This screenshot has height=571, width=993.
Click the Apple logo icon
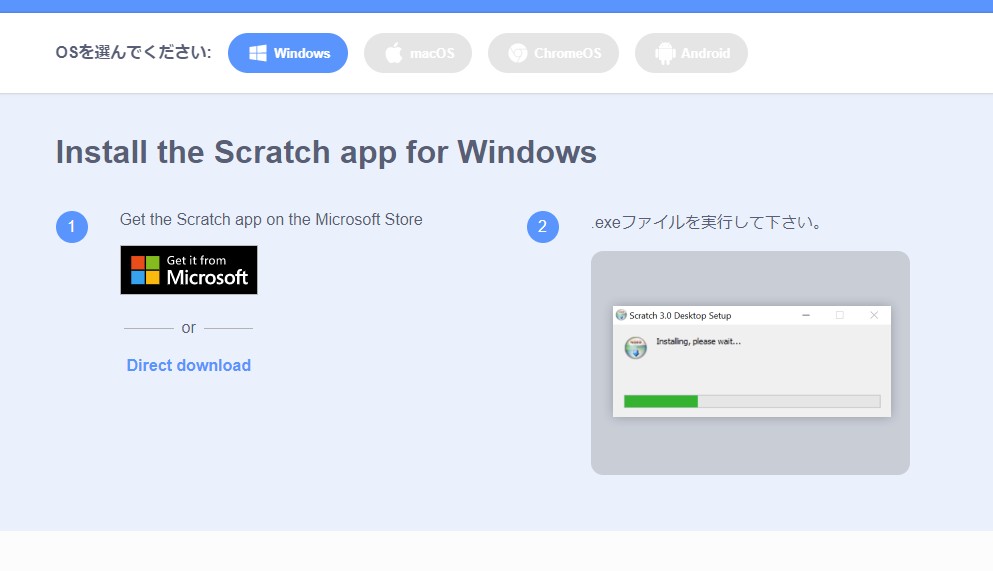click(394, 53)
